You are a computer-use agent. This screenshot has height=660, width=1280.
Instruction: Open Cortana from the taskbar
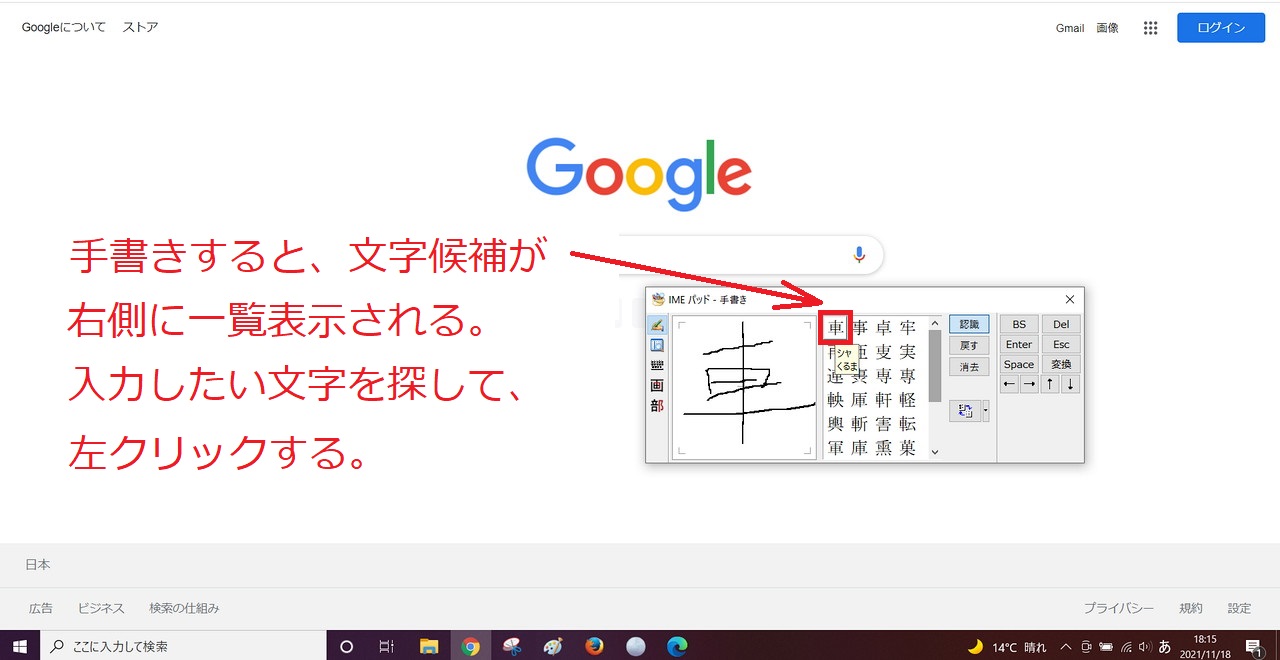347,646
